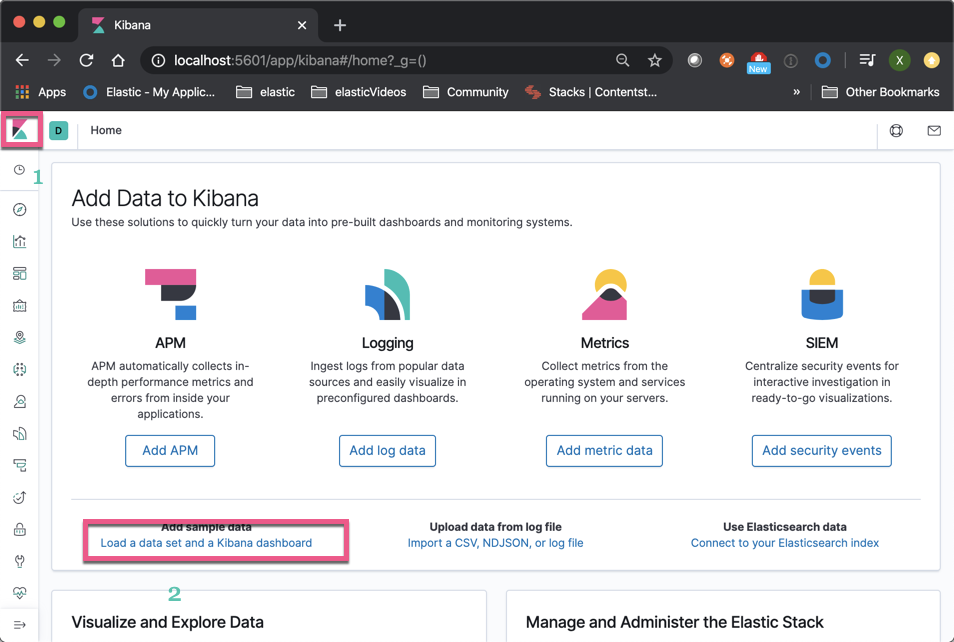Open the Canvas app icon
The image size is (954, 642).
tap(20, 305)
